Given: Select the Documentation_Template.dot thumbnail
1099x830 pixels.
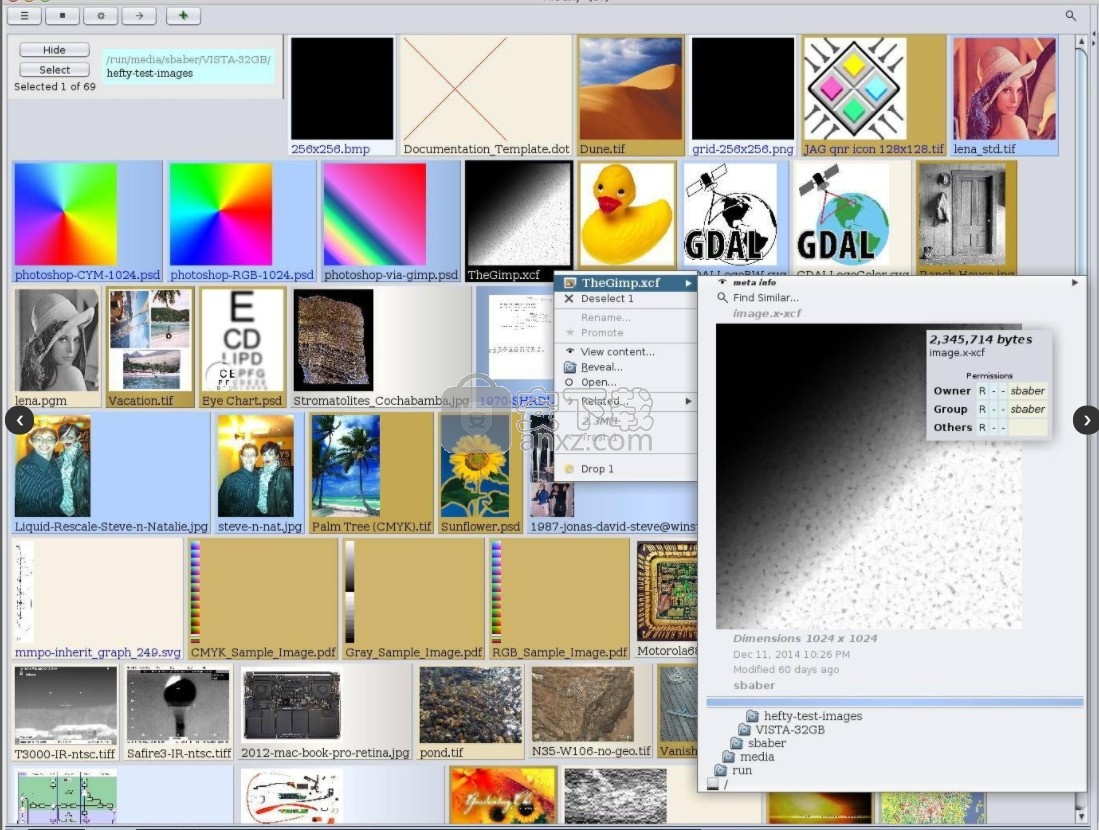Looking at the screenshot, I should [455, 89].
